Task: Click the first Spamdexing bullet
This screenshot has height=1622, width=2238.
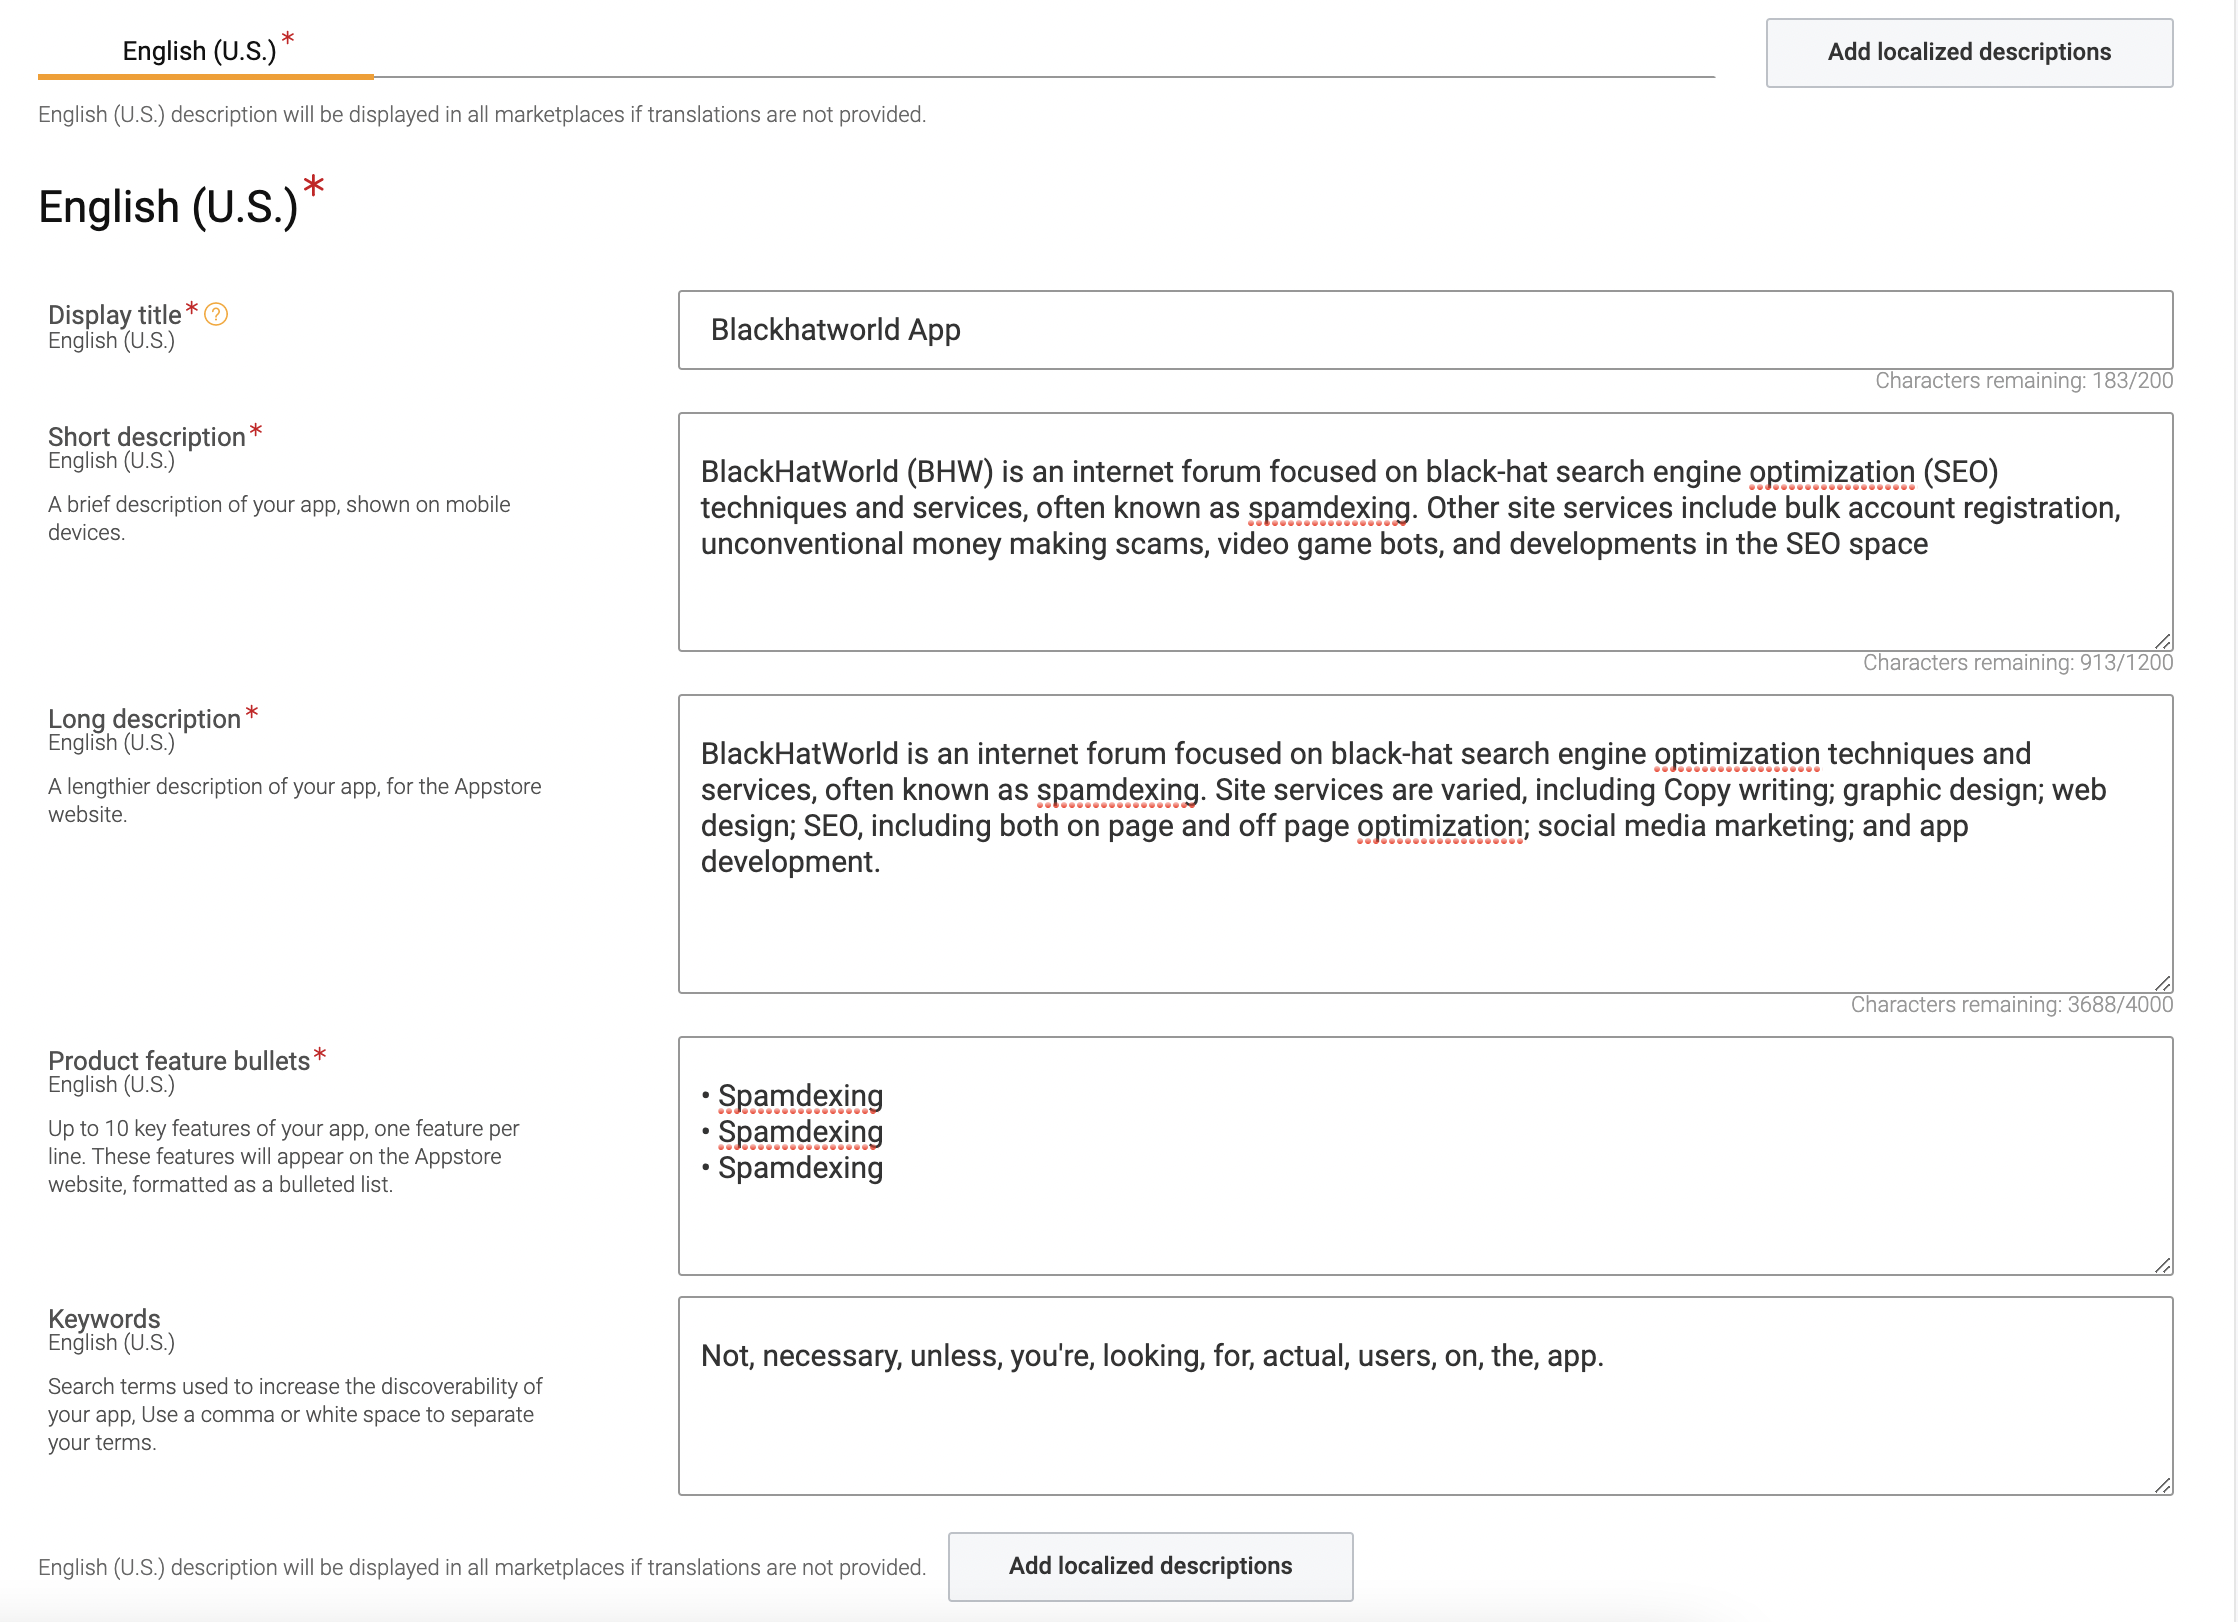Action: (800, 1096)
